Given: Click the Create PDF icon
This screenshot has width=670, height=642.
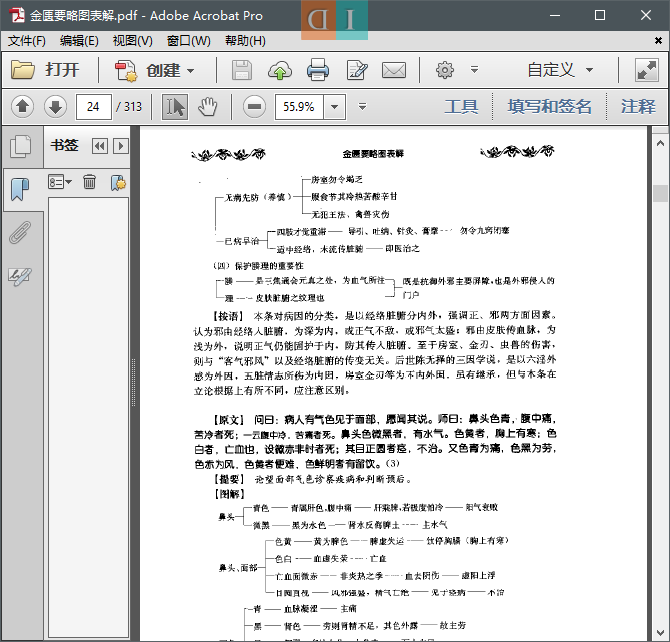Looking at the screenshot, I should (126, 70).
